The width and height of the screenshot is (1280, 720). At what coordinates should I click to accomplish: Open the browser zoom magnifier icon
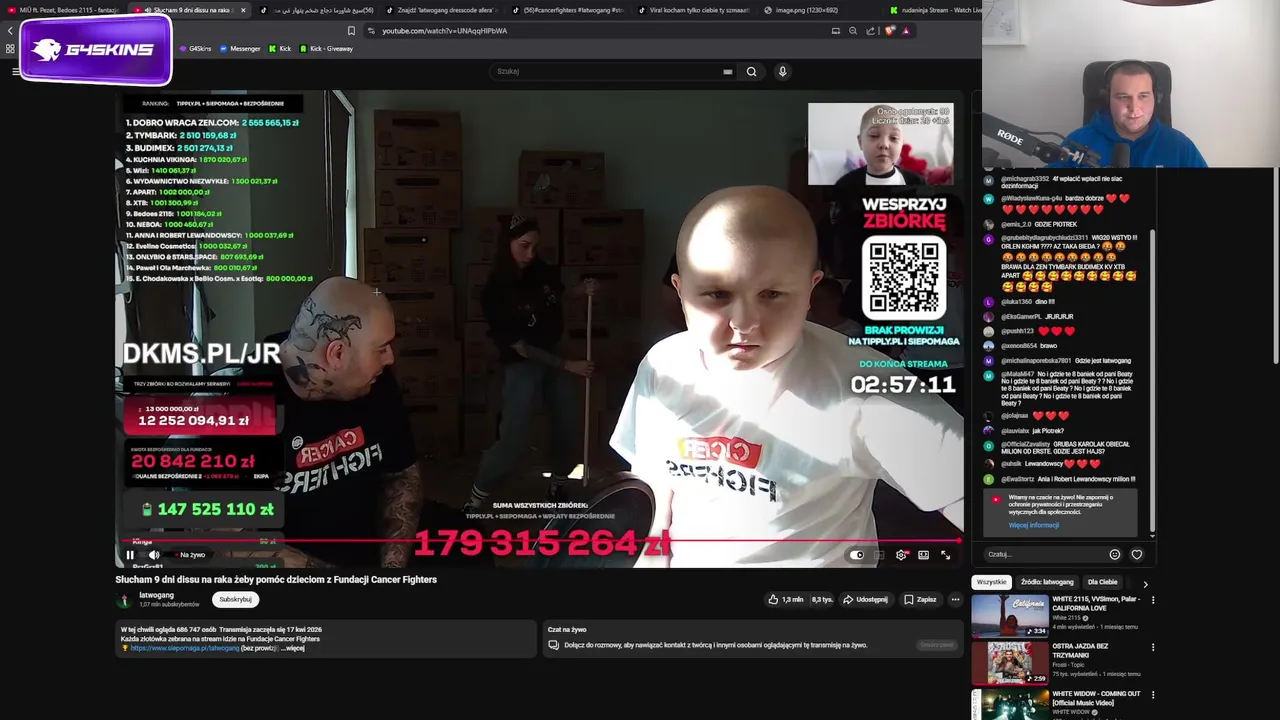click(853, 31)
